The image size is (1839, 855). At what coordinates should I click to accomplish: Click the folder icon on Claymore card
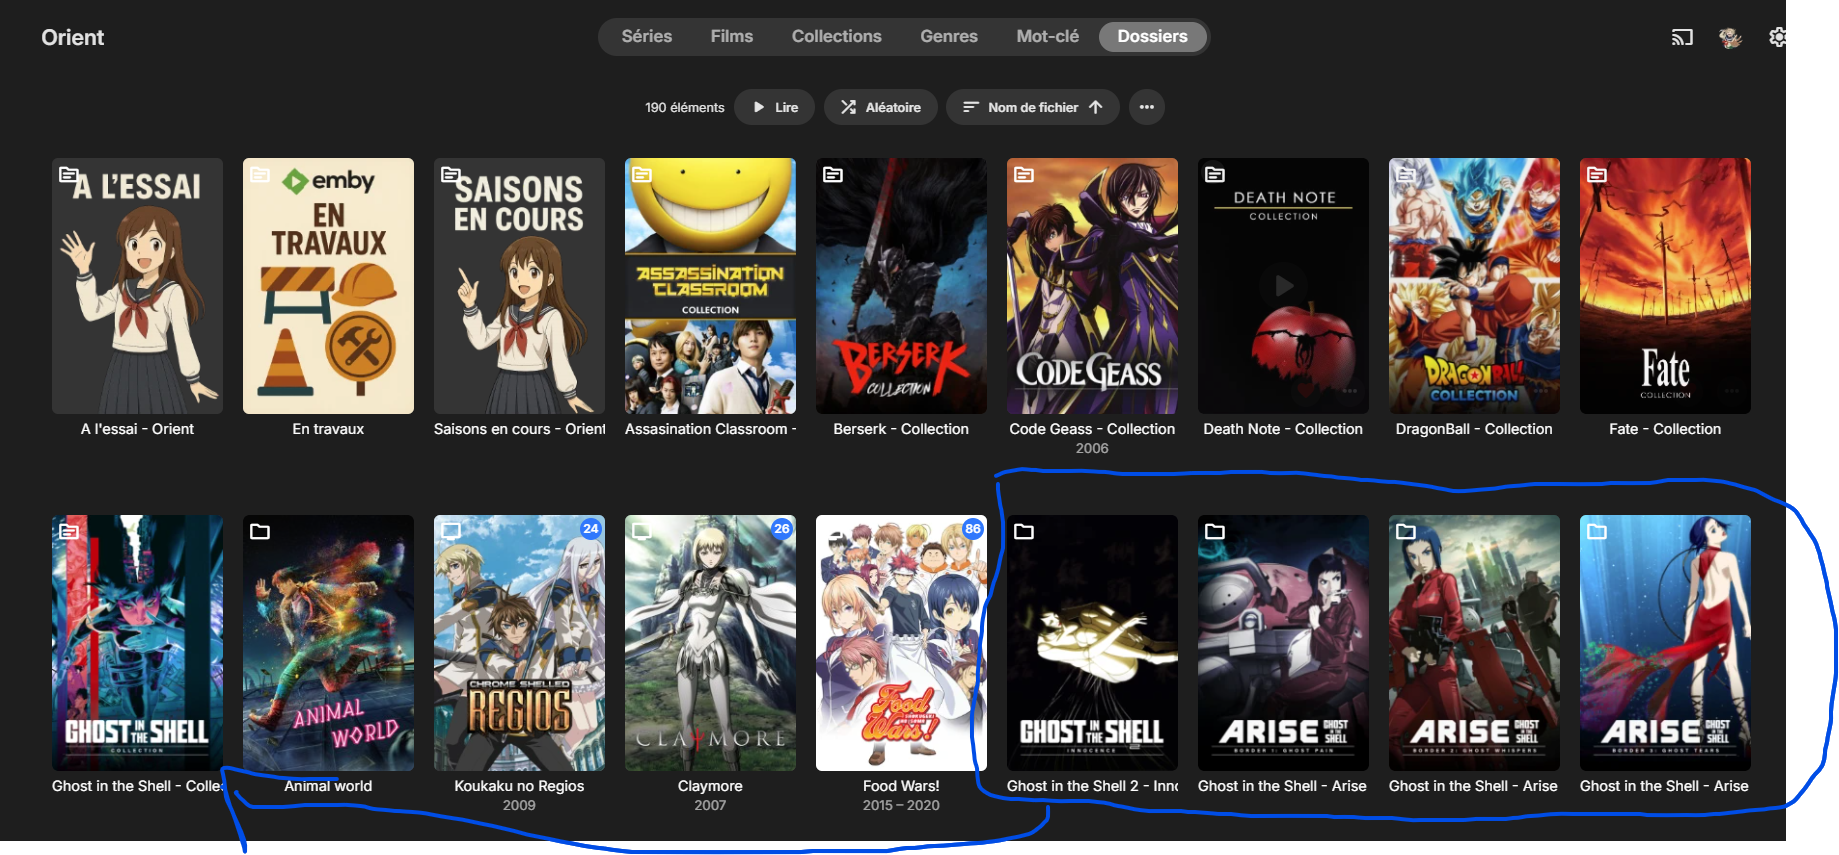coord(642,532)
